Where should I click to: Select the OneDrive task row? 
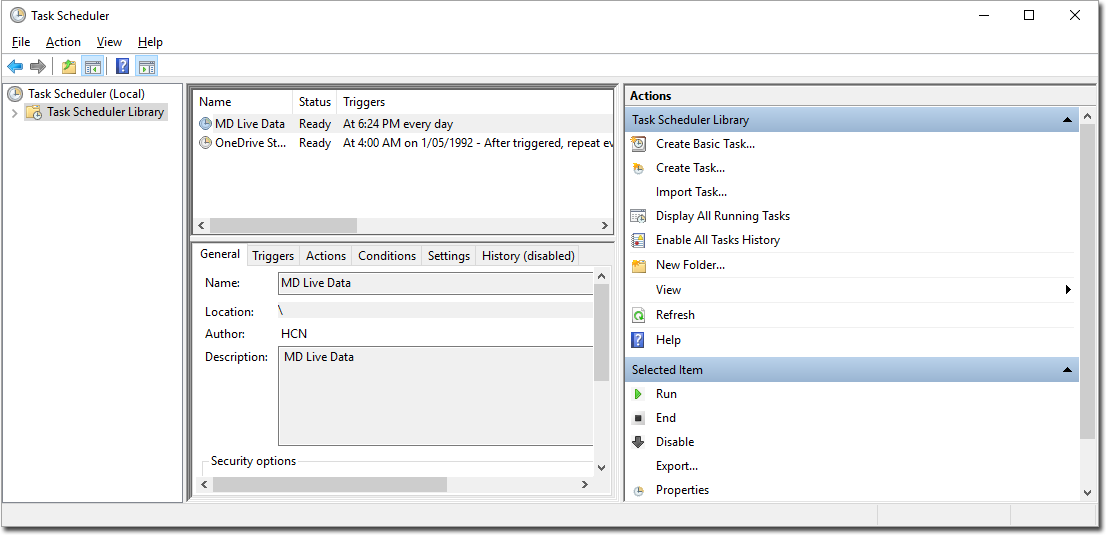250,143
